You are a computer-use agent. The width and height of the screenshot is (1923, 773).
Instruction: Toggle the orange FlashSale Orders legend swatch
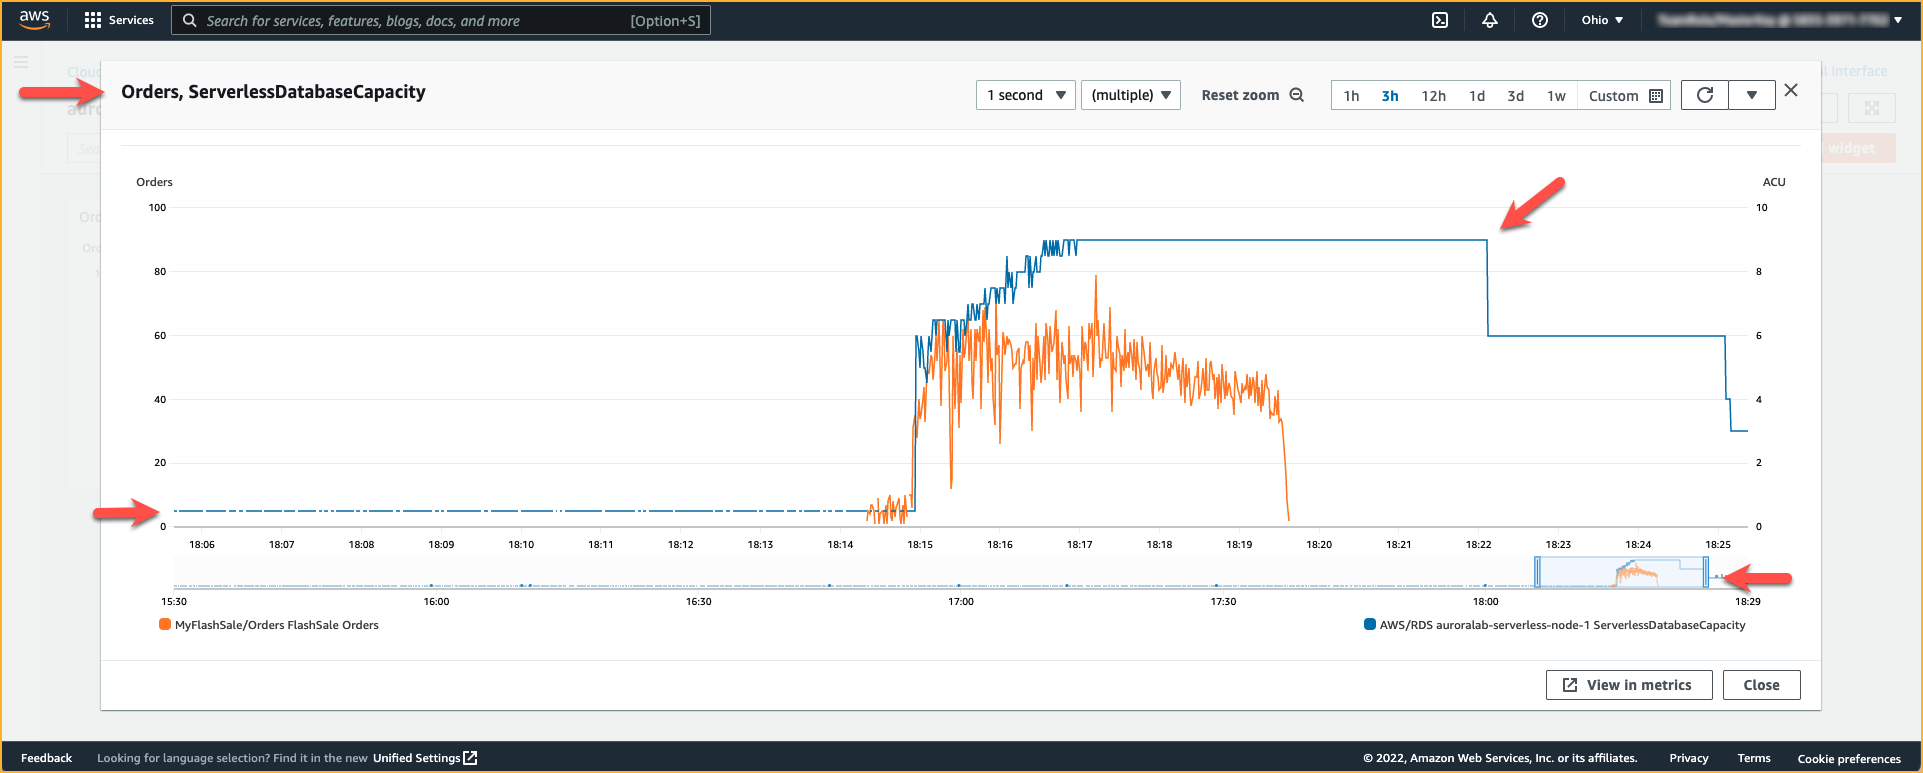pos(165,625)
